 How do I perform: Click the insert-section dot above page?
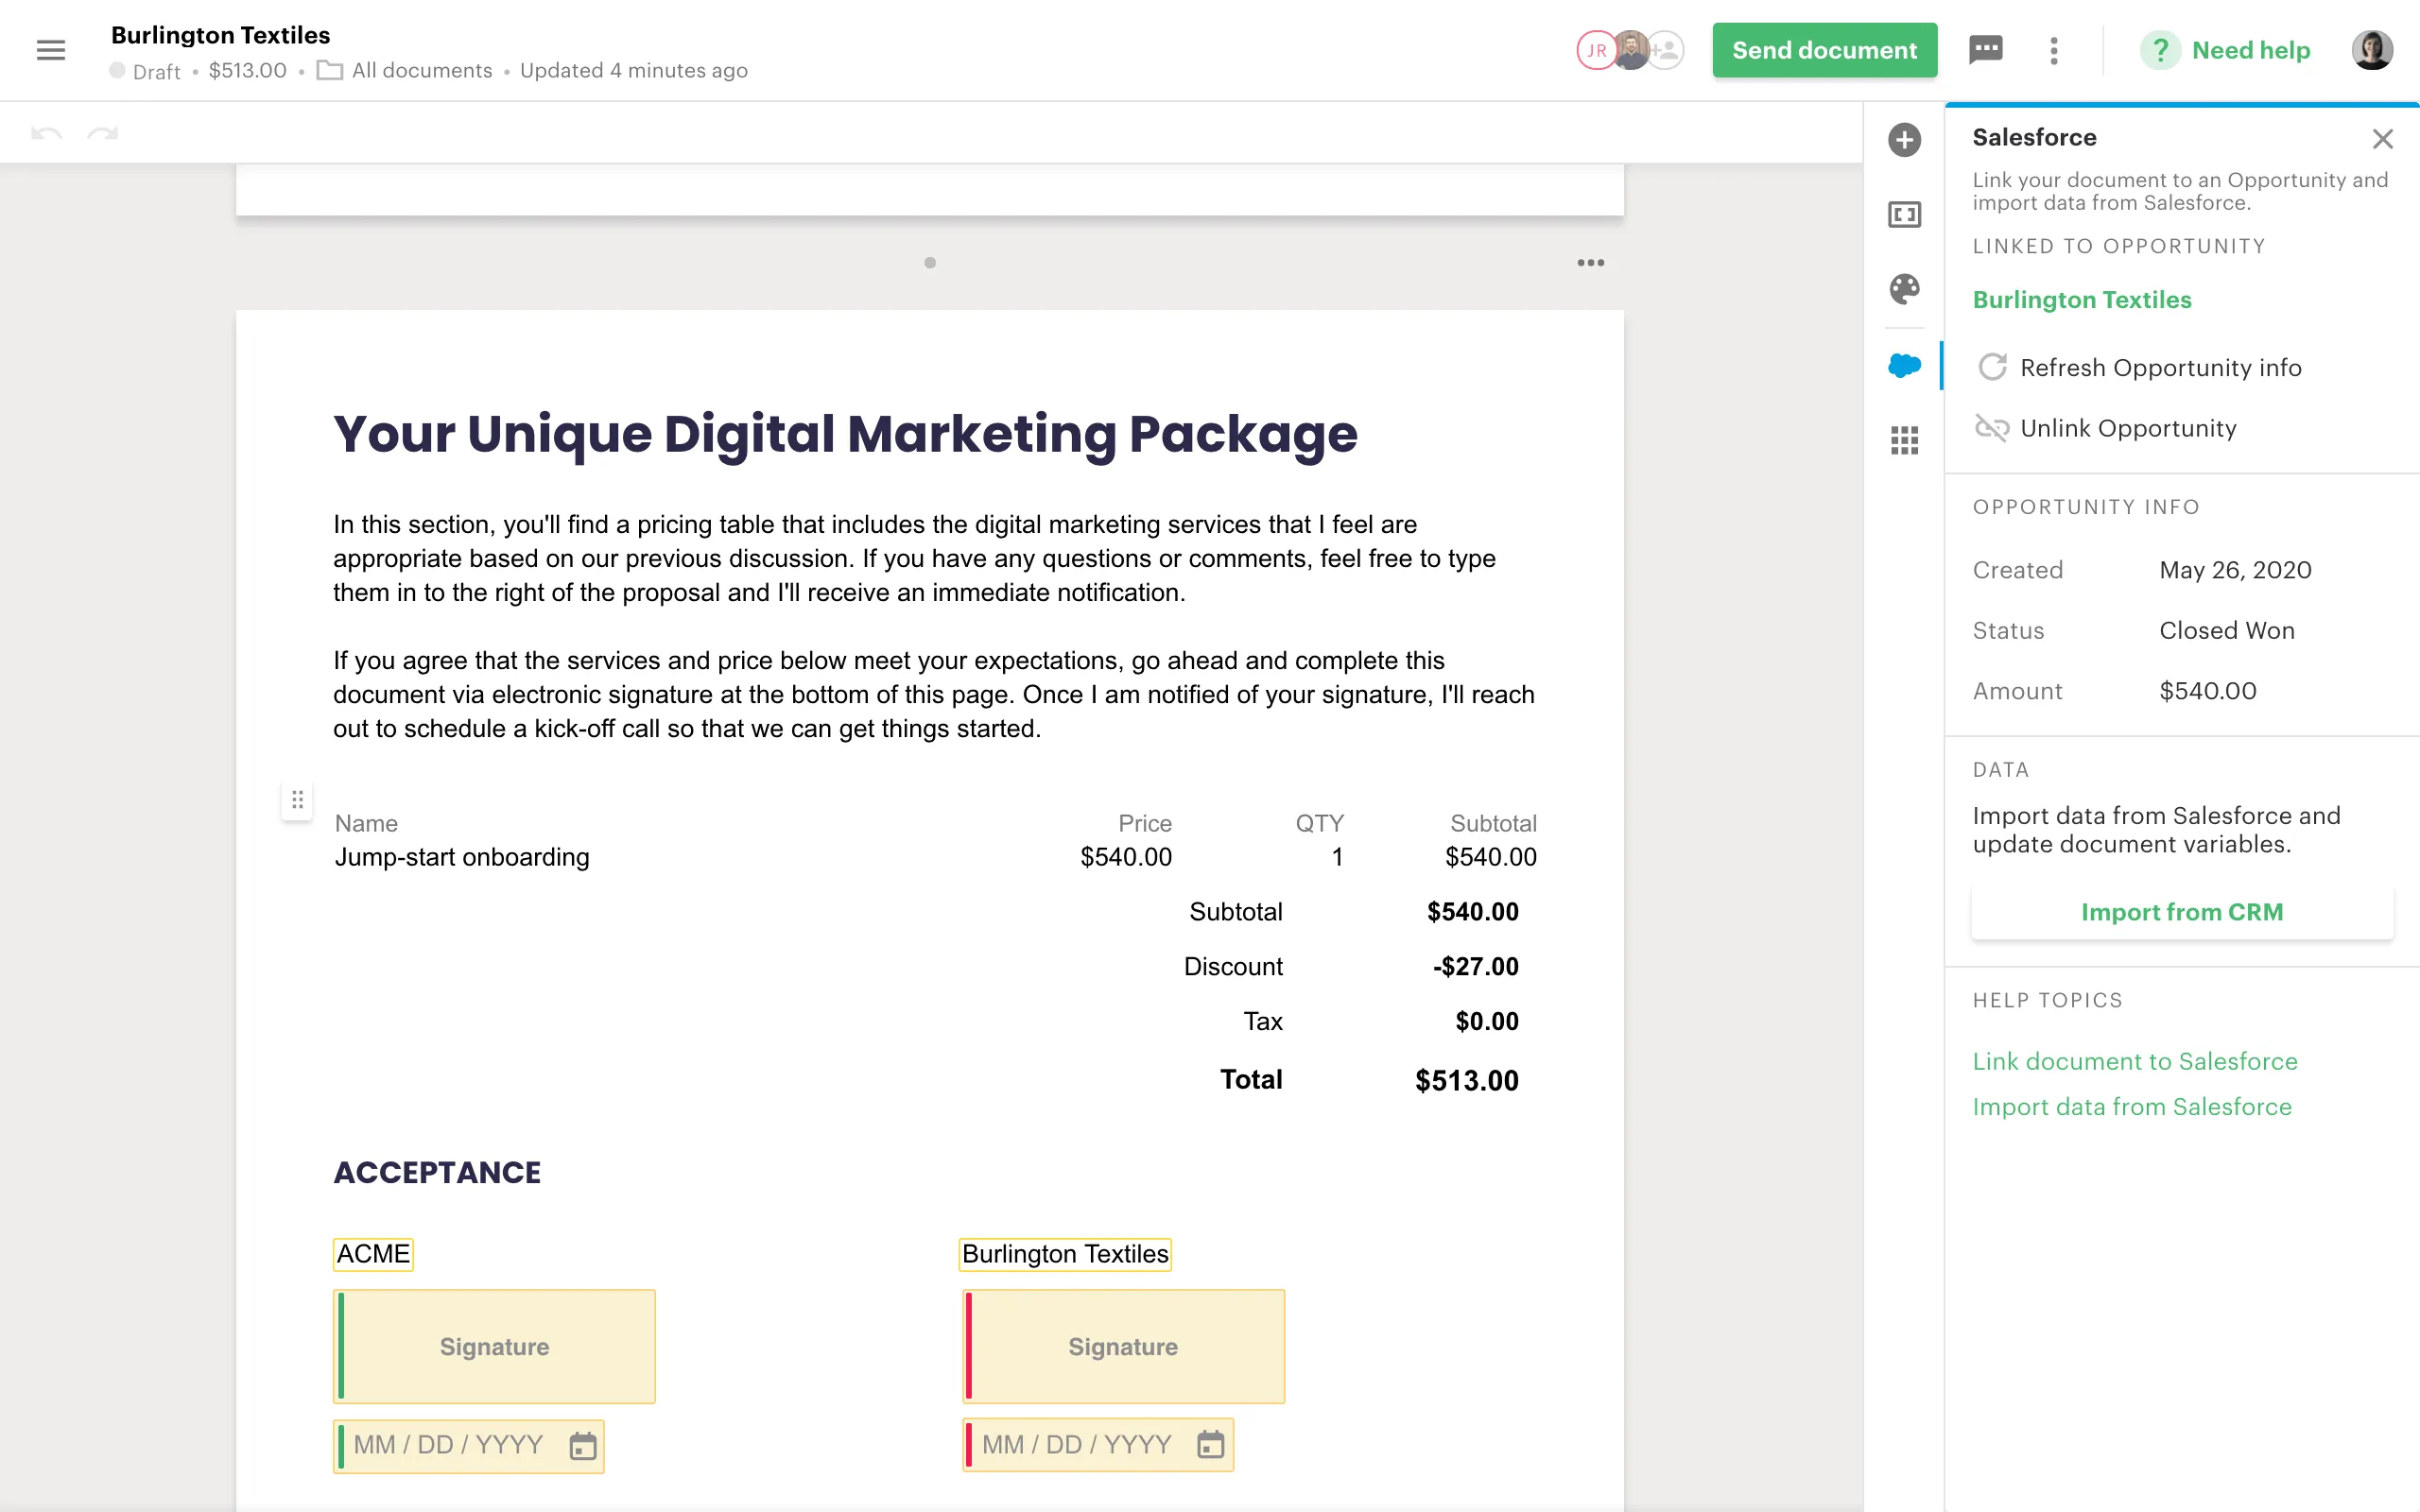click(x=930, y=263)
